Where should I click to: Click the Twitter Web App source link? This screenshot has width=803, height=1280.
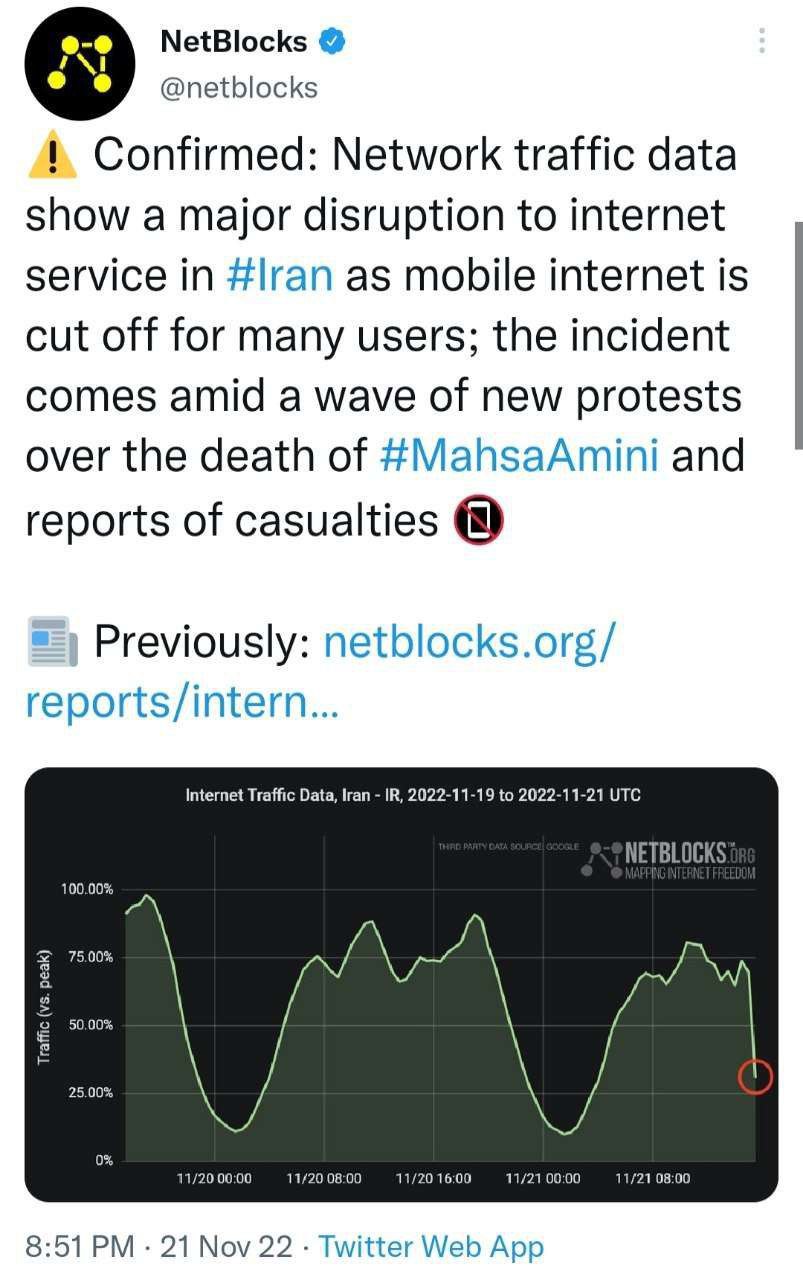[431, 1247]
